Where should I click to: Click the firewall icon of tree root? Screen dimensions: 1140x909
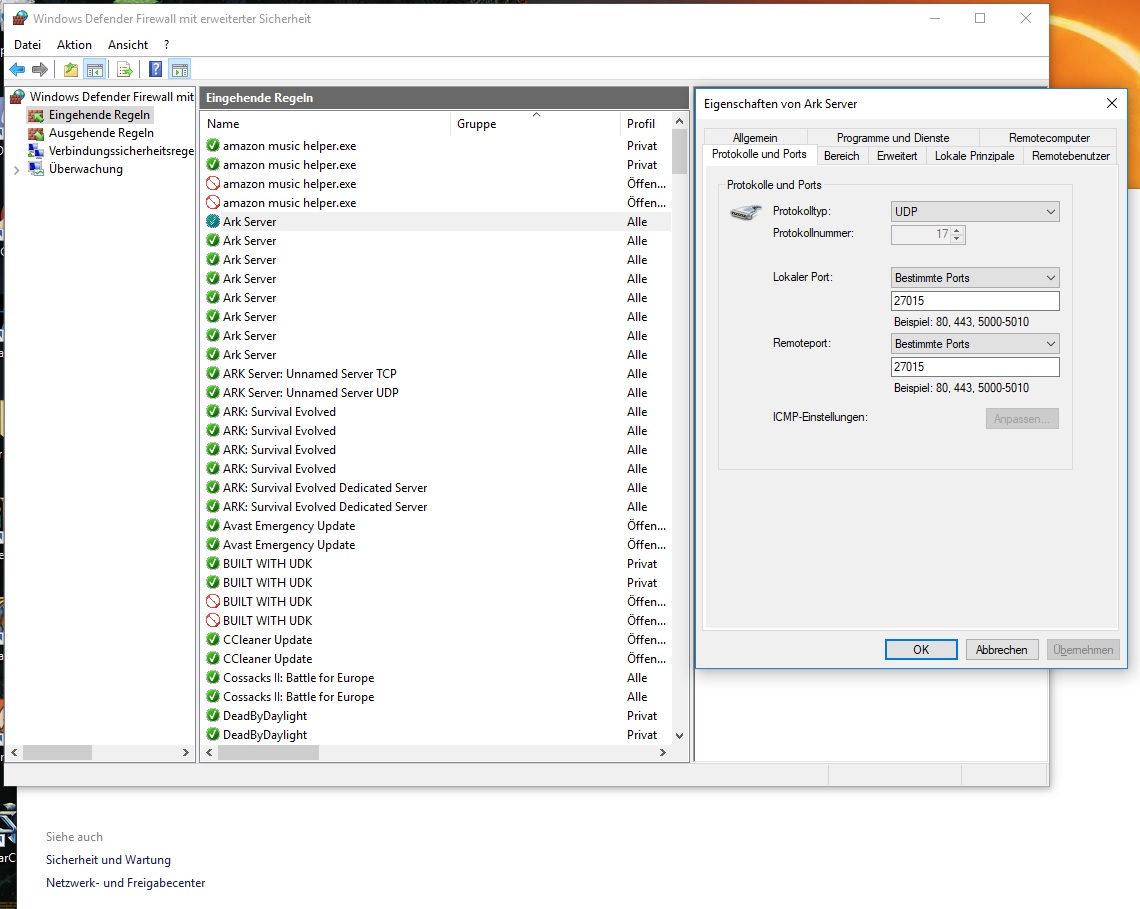pyautogui.click(x=17, y=96)
